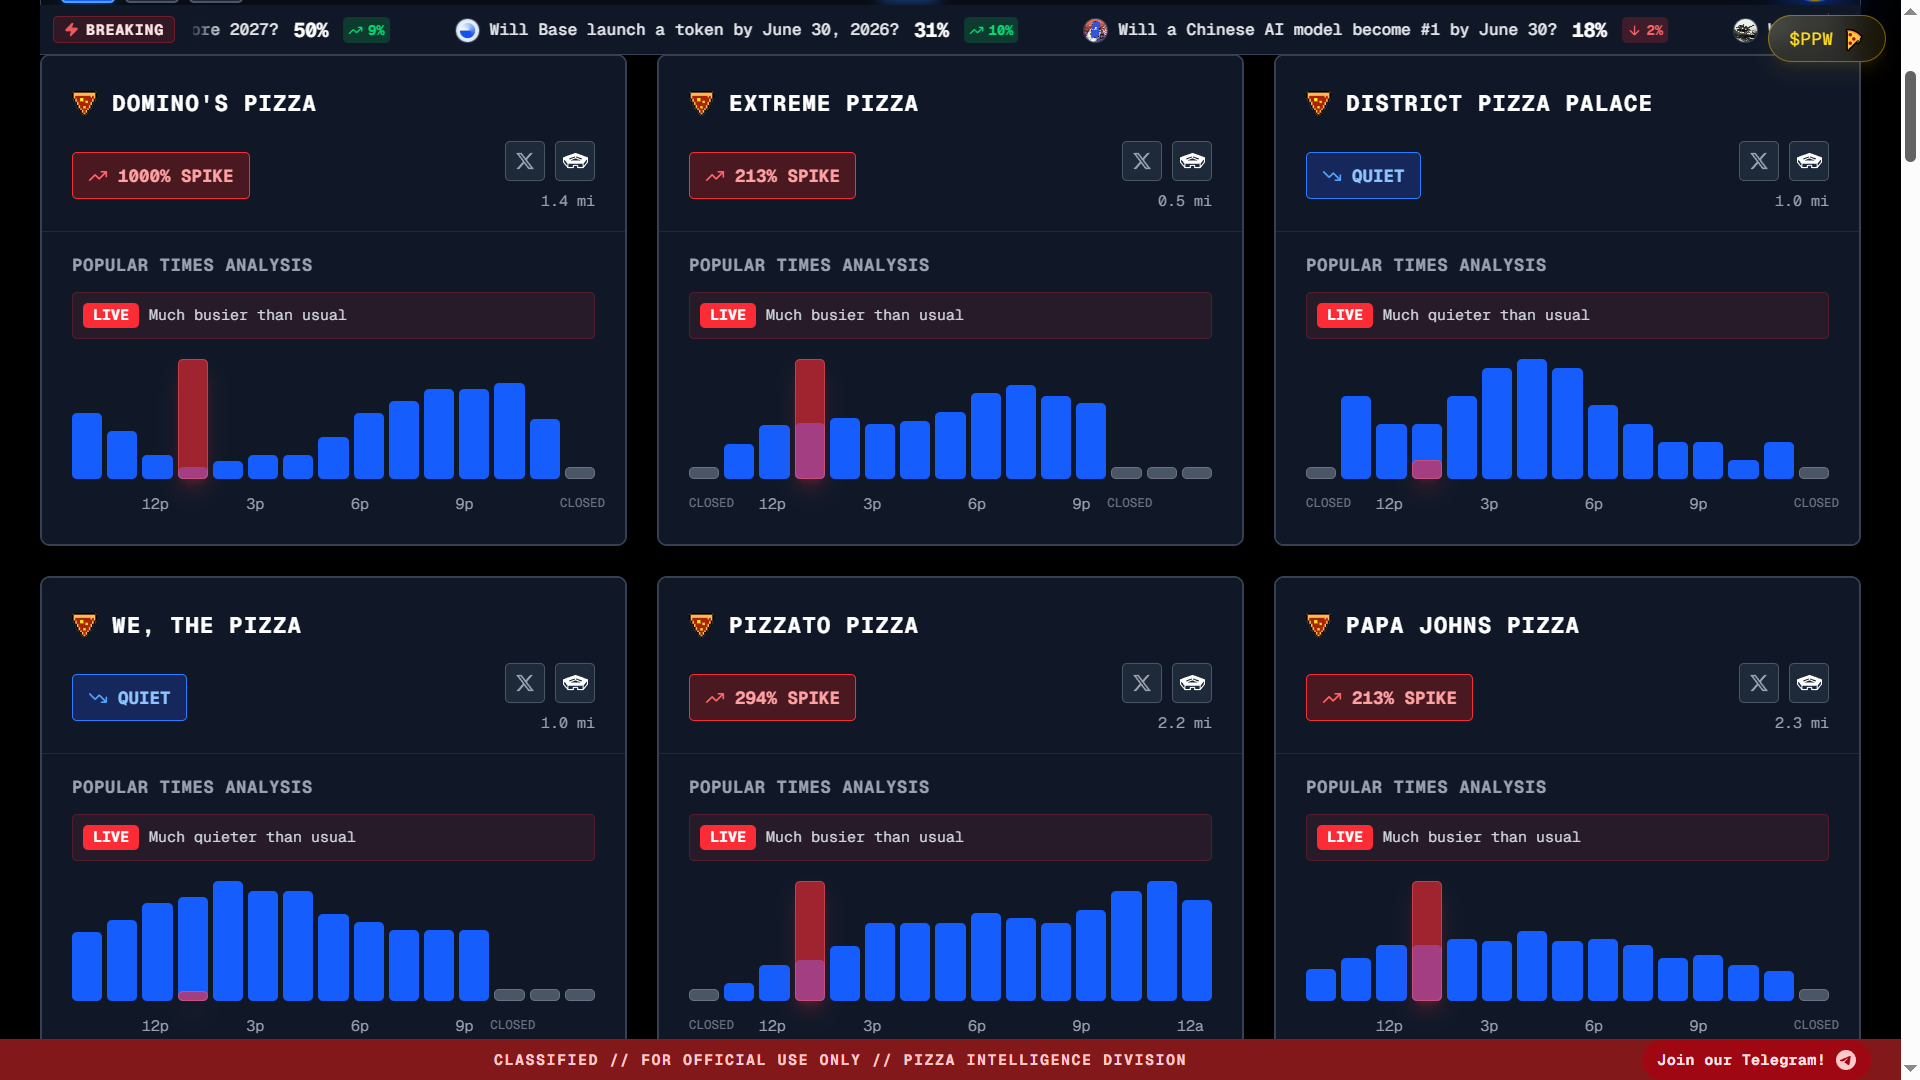This screenshot has height=1080, width=1920.
Task: Click the 294% SPIKE badge on Pizzato Pizza
Action: click(x=772, y=698)
